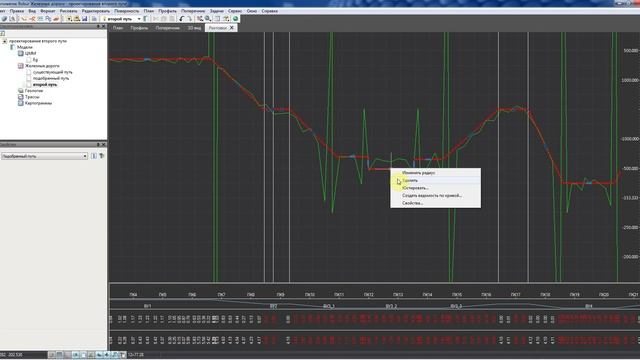The image size is (640, 360).
Task: Open the Формат menu
Action: coord(47,11)
